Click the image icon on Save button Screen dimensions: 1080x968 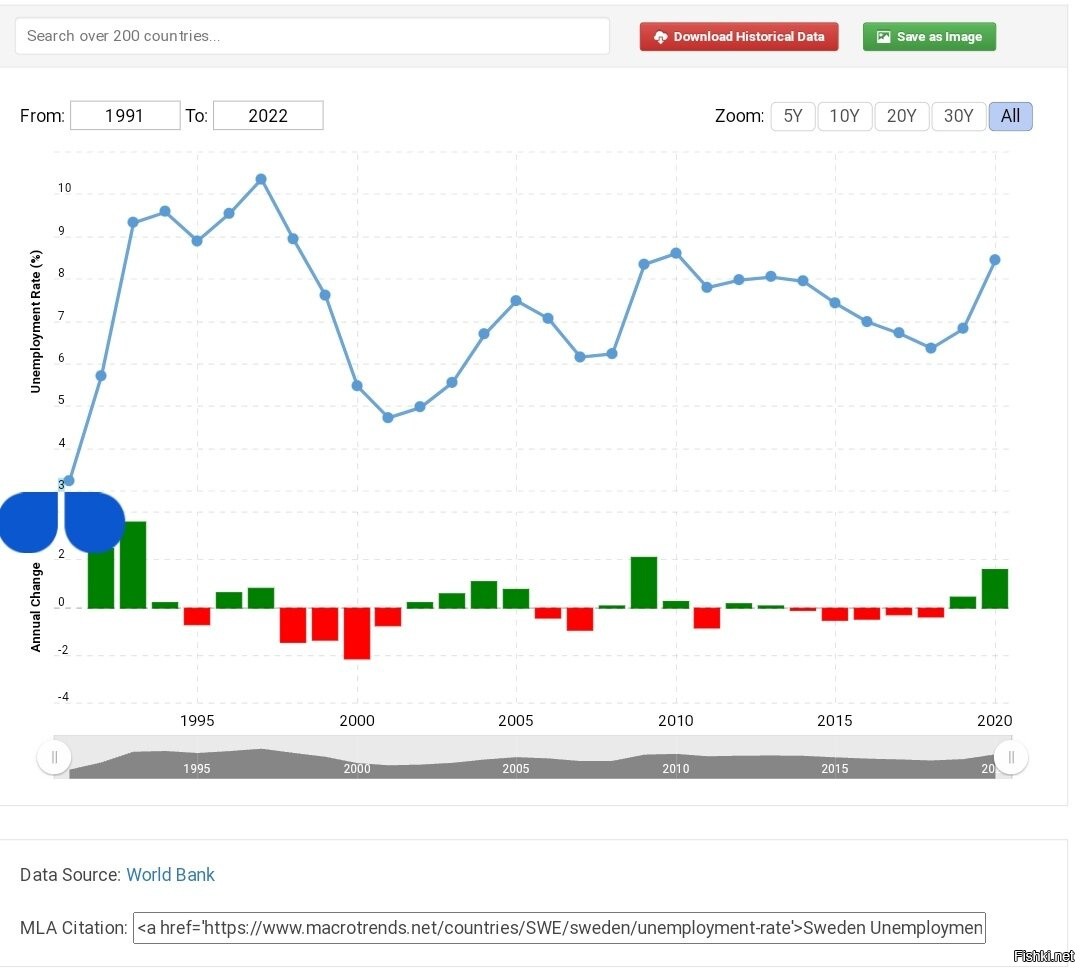tap(883, 37)
